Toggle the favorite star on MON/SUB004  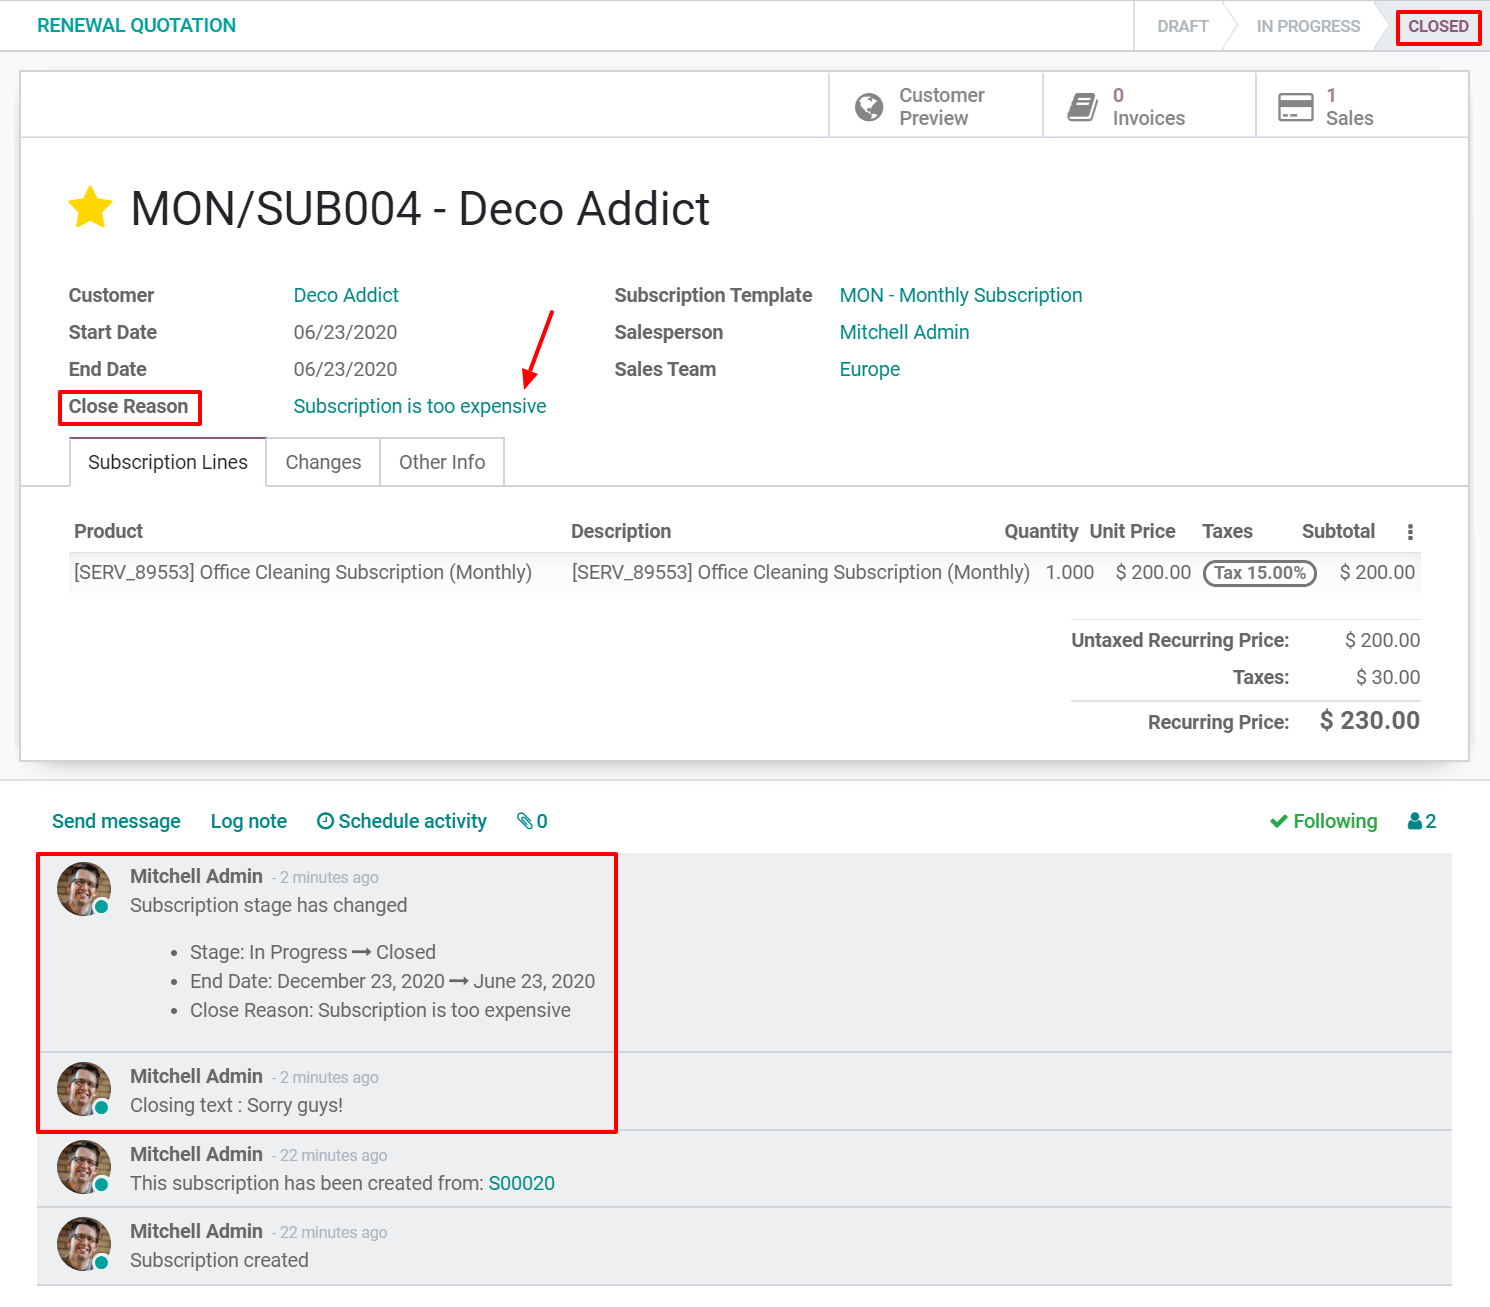(90, 207)
